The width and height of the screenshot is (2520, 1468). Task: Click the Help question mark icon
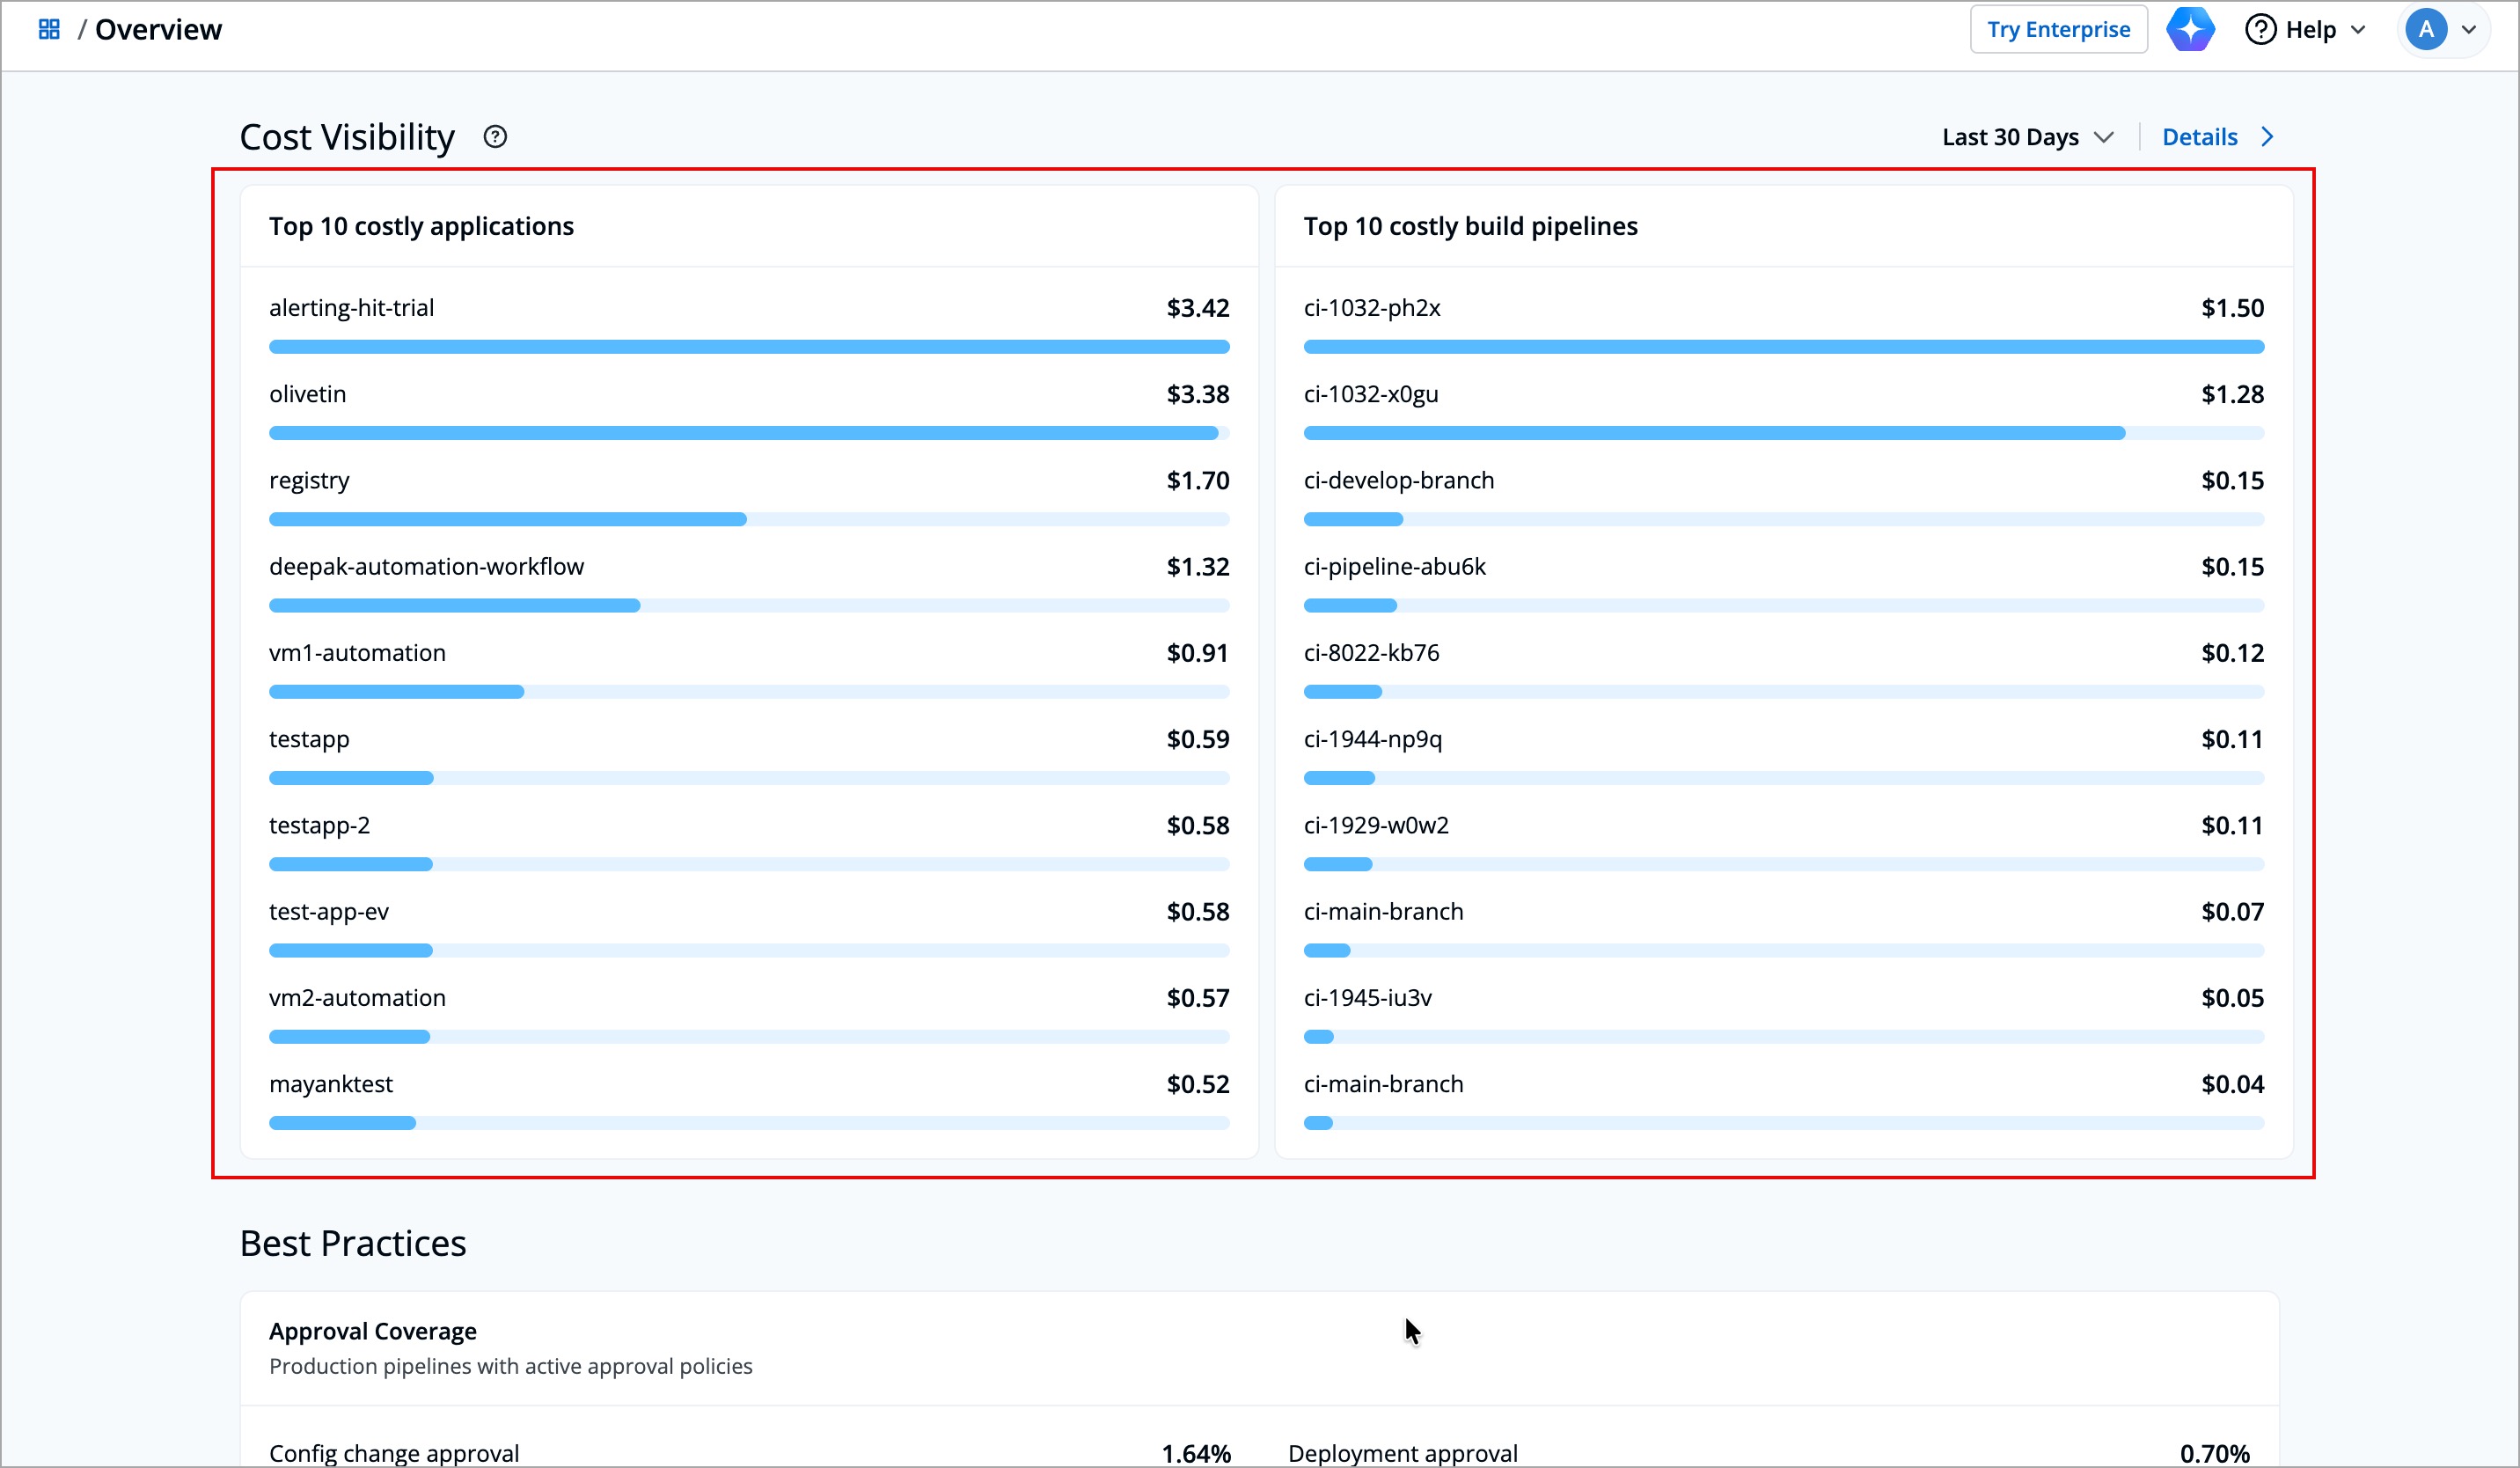pyautogui.click(x=2262, y=29)
